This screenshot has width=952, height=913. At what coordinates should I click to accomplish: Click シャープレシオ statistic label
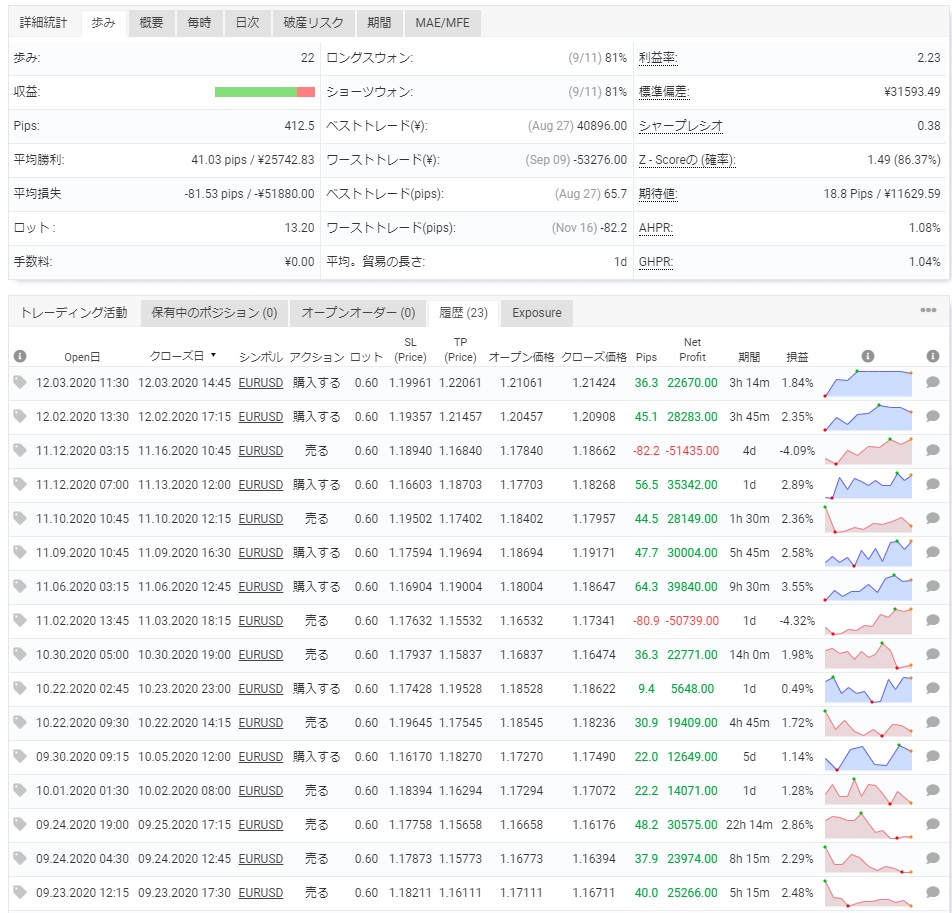(681, 126)
